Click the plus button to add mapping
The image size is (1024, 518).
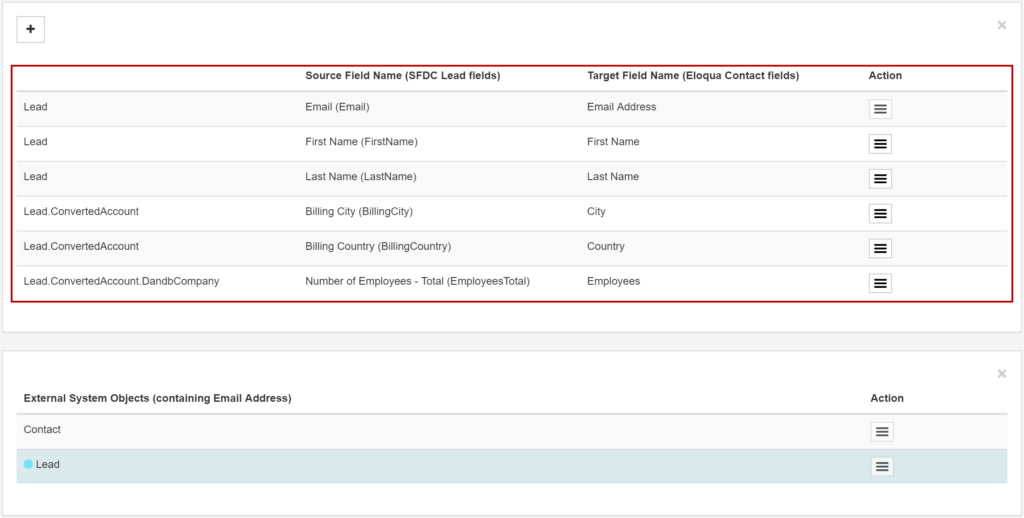point(30,30)
